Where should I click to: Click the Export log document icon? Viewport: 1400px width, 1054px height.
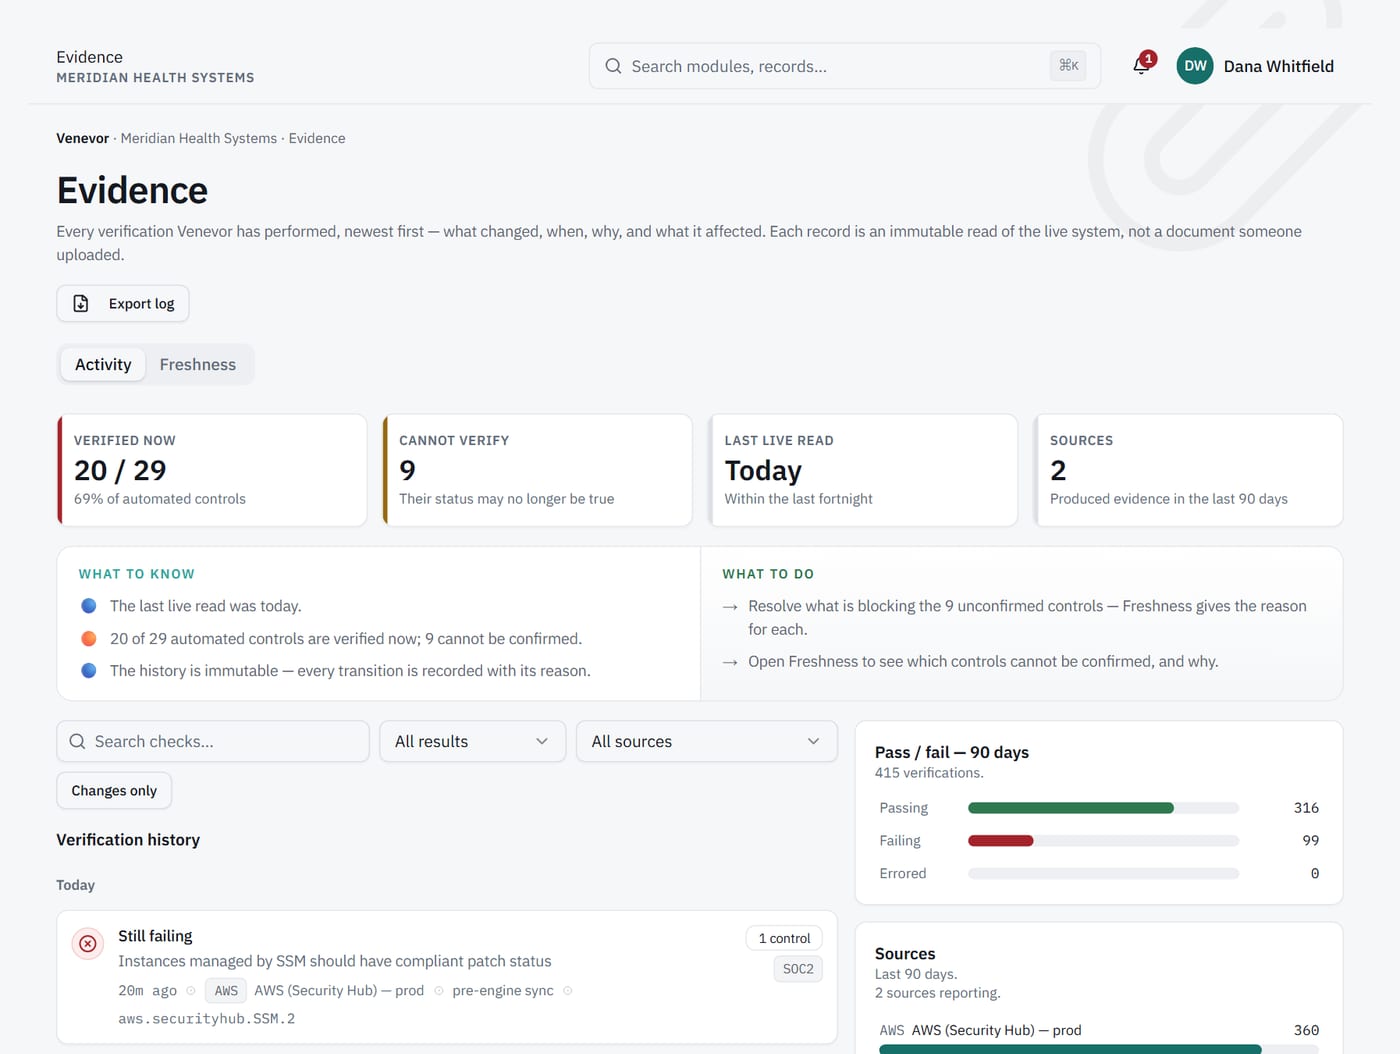point(81,303)
